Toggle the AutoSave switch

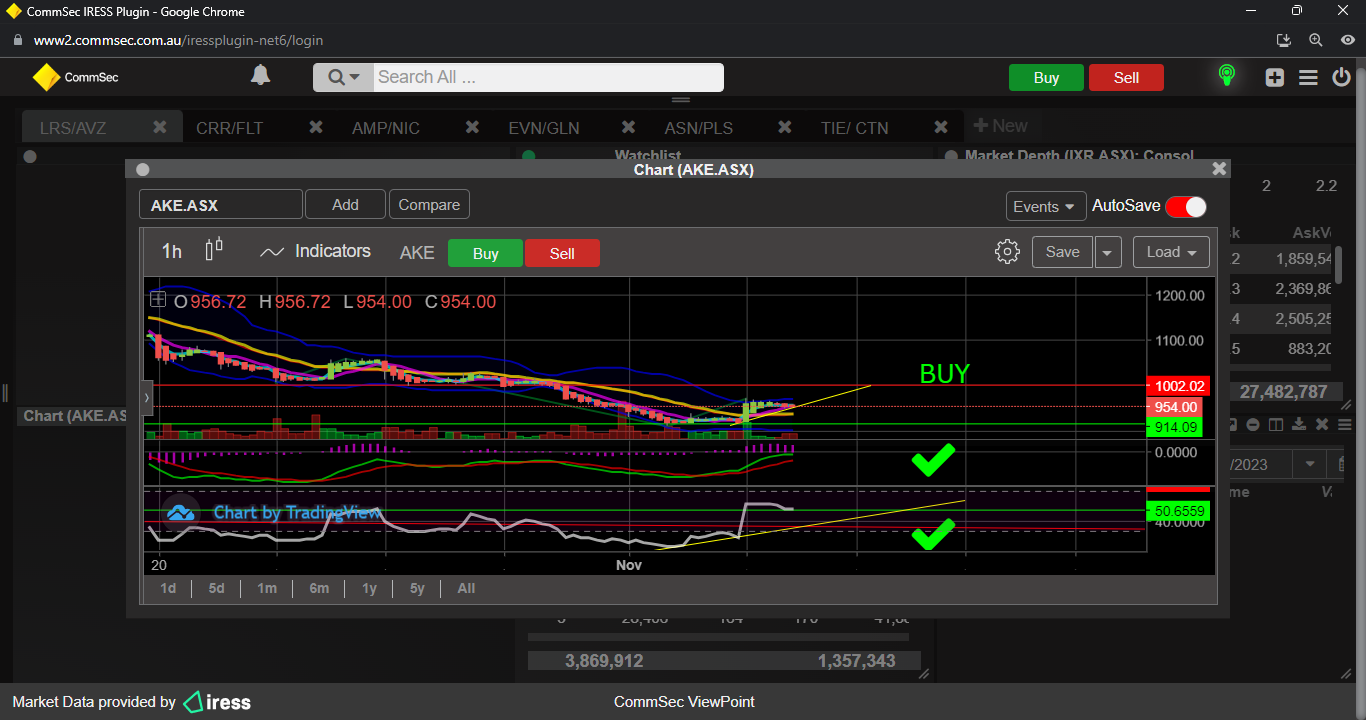click(x=1186, y=206)
